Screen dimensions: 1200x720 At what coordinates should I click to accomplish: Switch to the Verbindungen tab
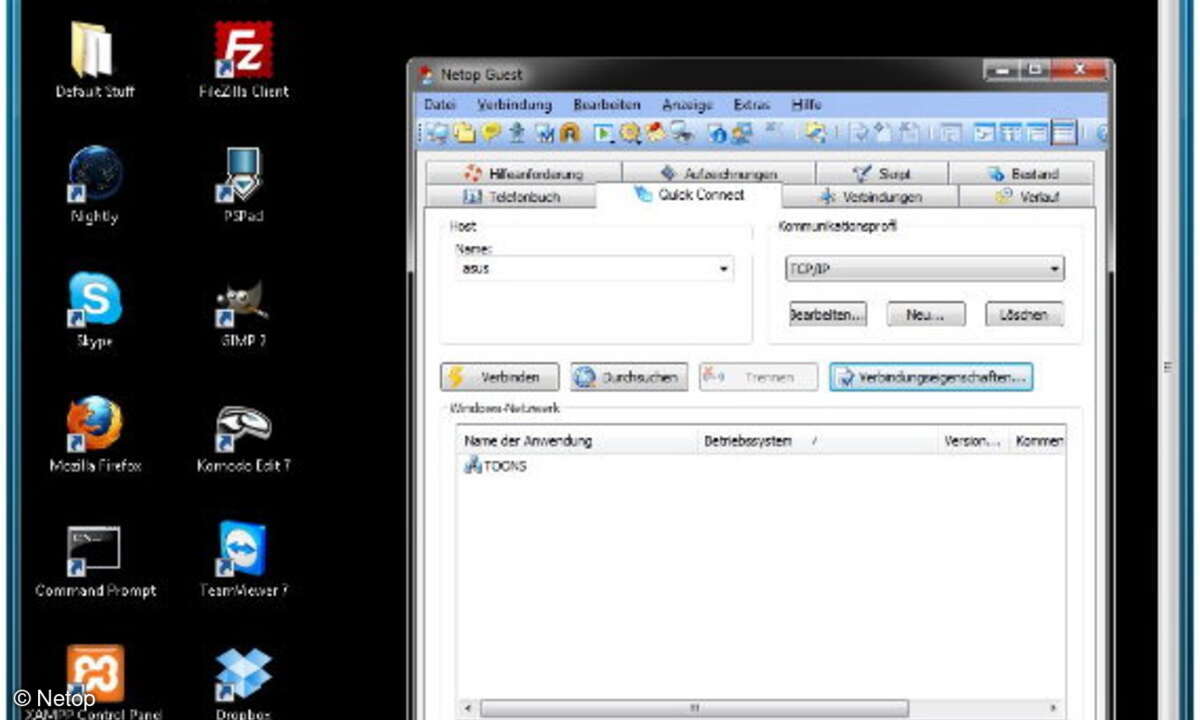(870, 197)
